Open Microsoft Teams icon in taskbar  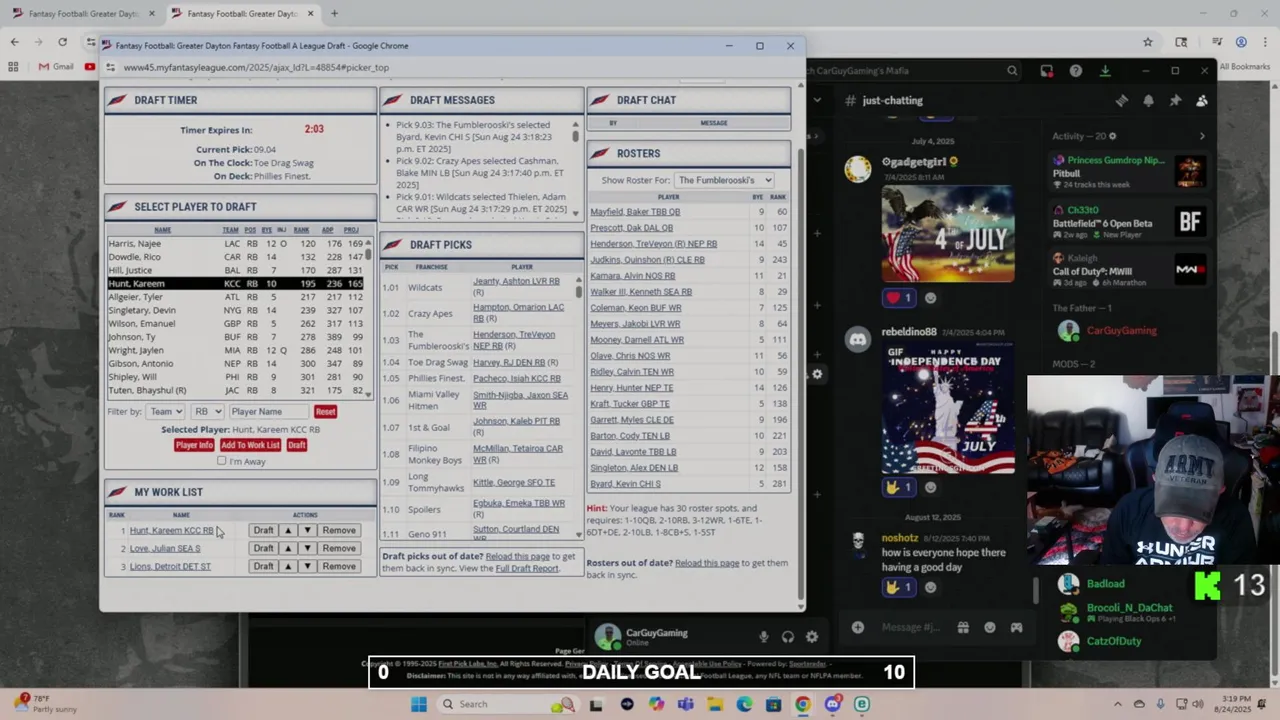pos(685,704)
